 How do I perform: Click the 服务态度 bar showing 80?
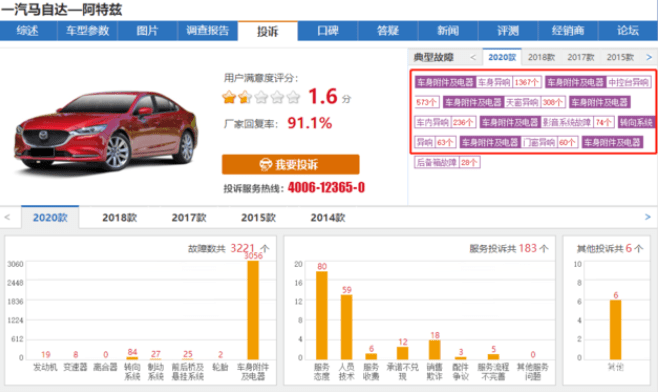(x=322, y=315)
